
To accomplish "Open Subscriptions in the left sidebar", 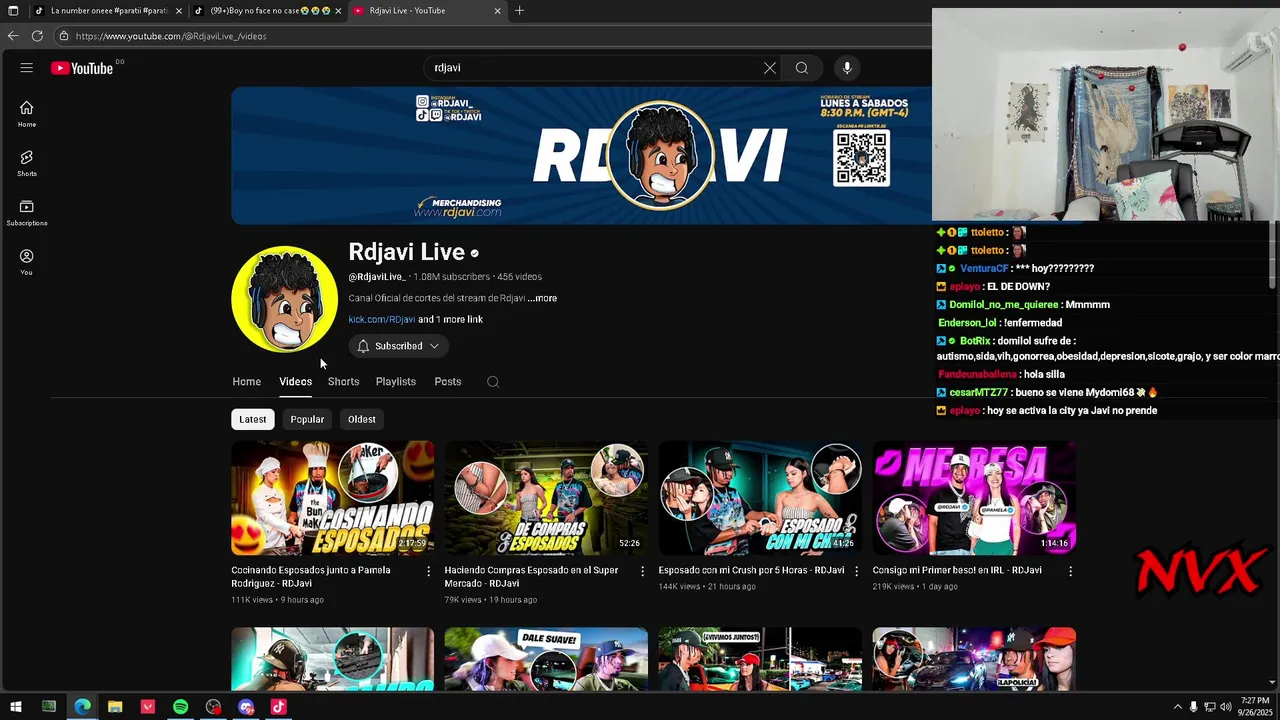I will [x=26, y=213].
